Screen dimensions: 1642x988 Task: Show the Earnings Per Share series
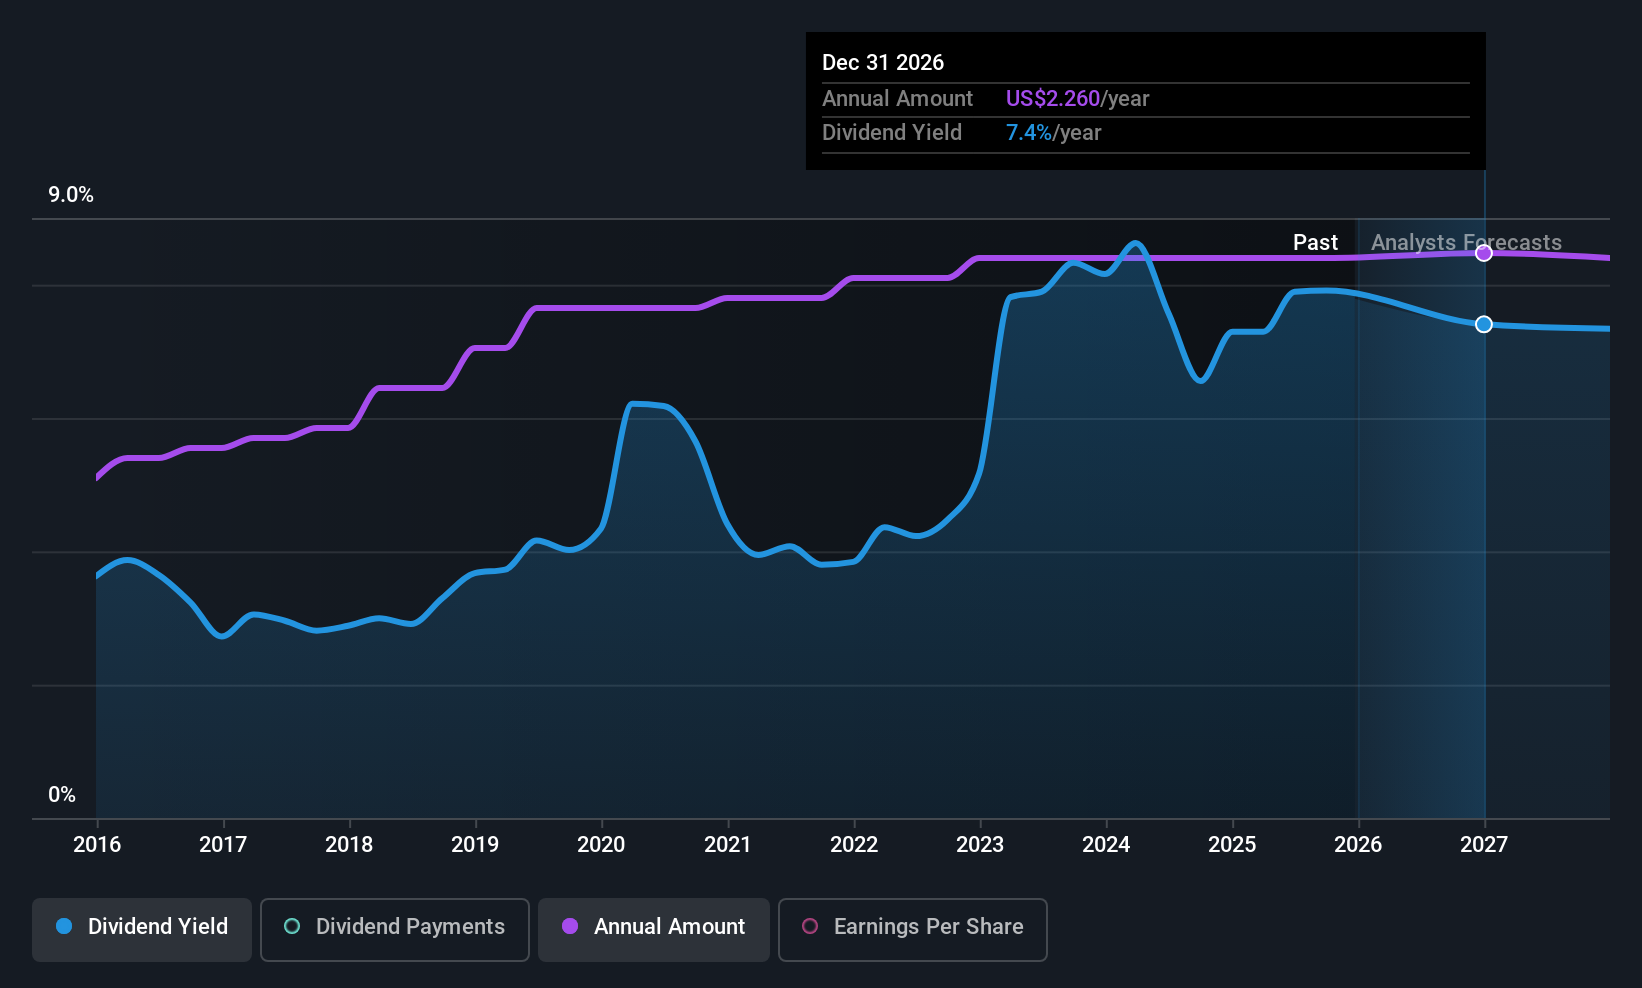point(912,929)
